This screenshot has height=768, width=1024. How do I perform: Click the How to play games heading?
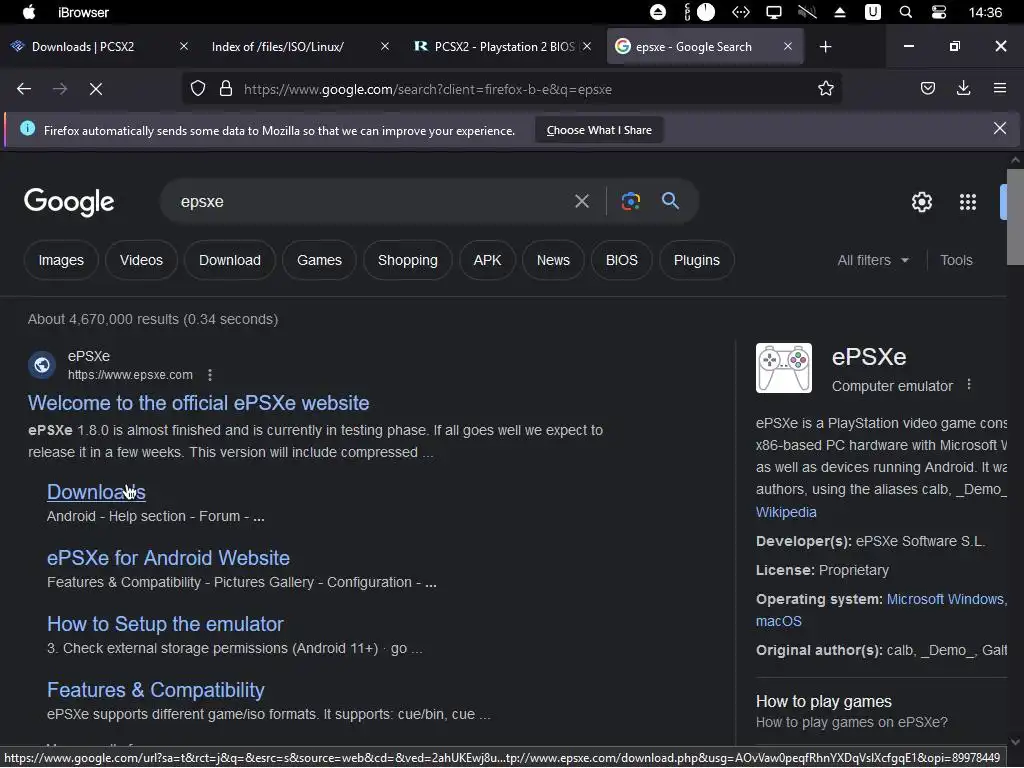pyautogui.click(x=824, y=701)
